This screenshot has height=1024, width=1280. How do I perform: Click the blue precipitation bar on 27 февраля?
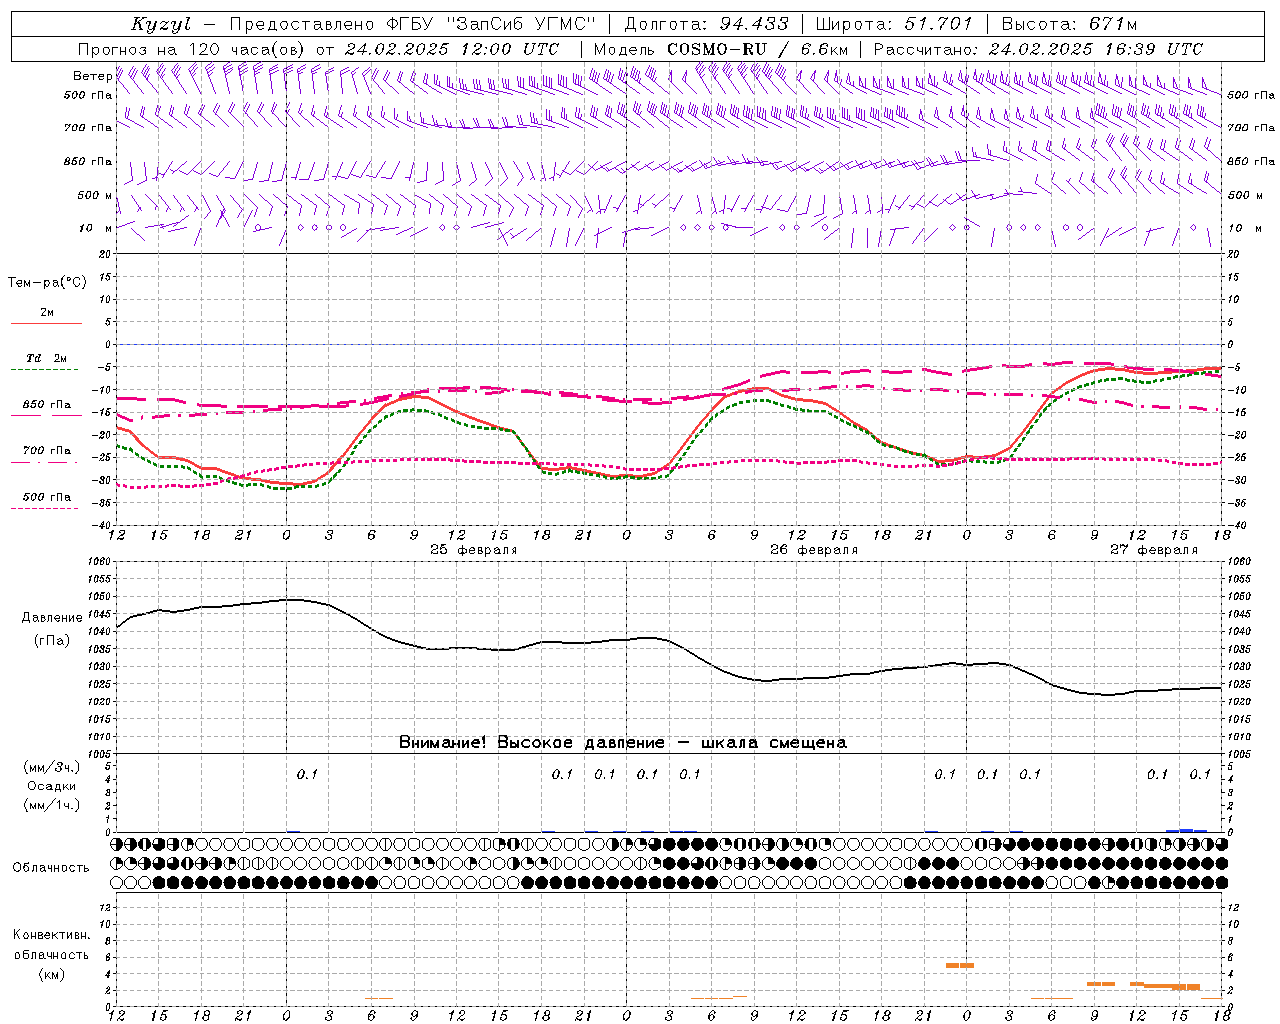(x=1187, y=830)
